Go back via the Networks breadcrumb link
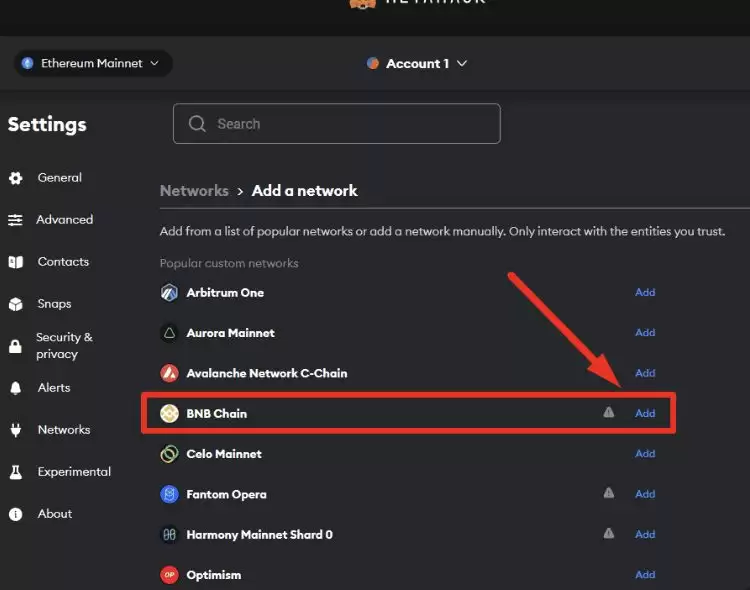The image size is (750, 590). (x=194, y=190)
